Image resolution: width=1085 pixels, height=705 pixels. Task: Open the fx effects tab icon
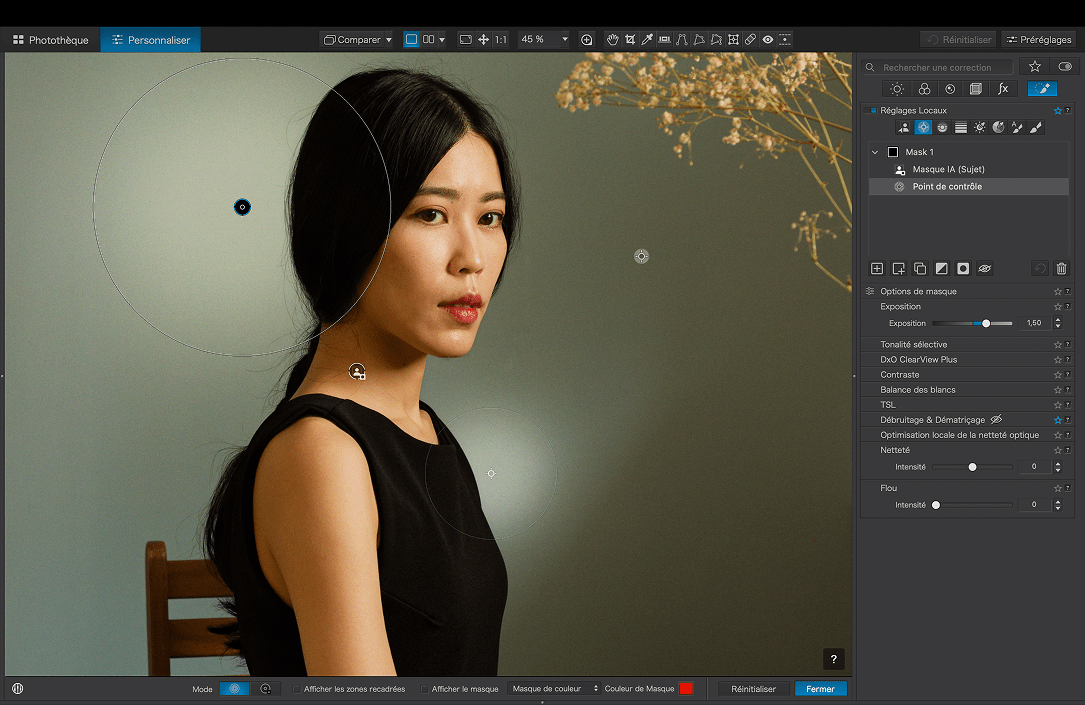tap(1003, 89)
